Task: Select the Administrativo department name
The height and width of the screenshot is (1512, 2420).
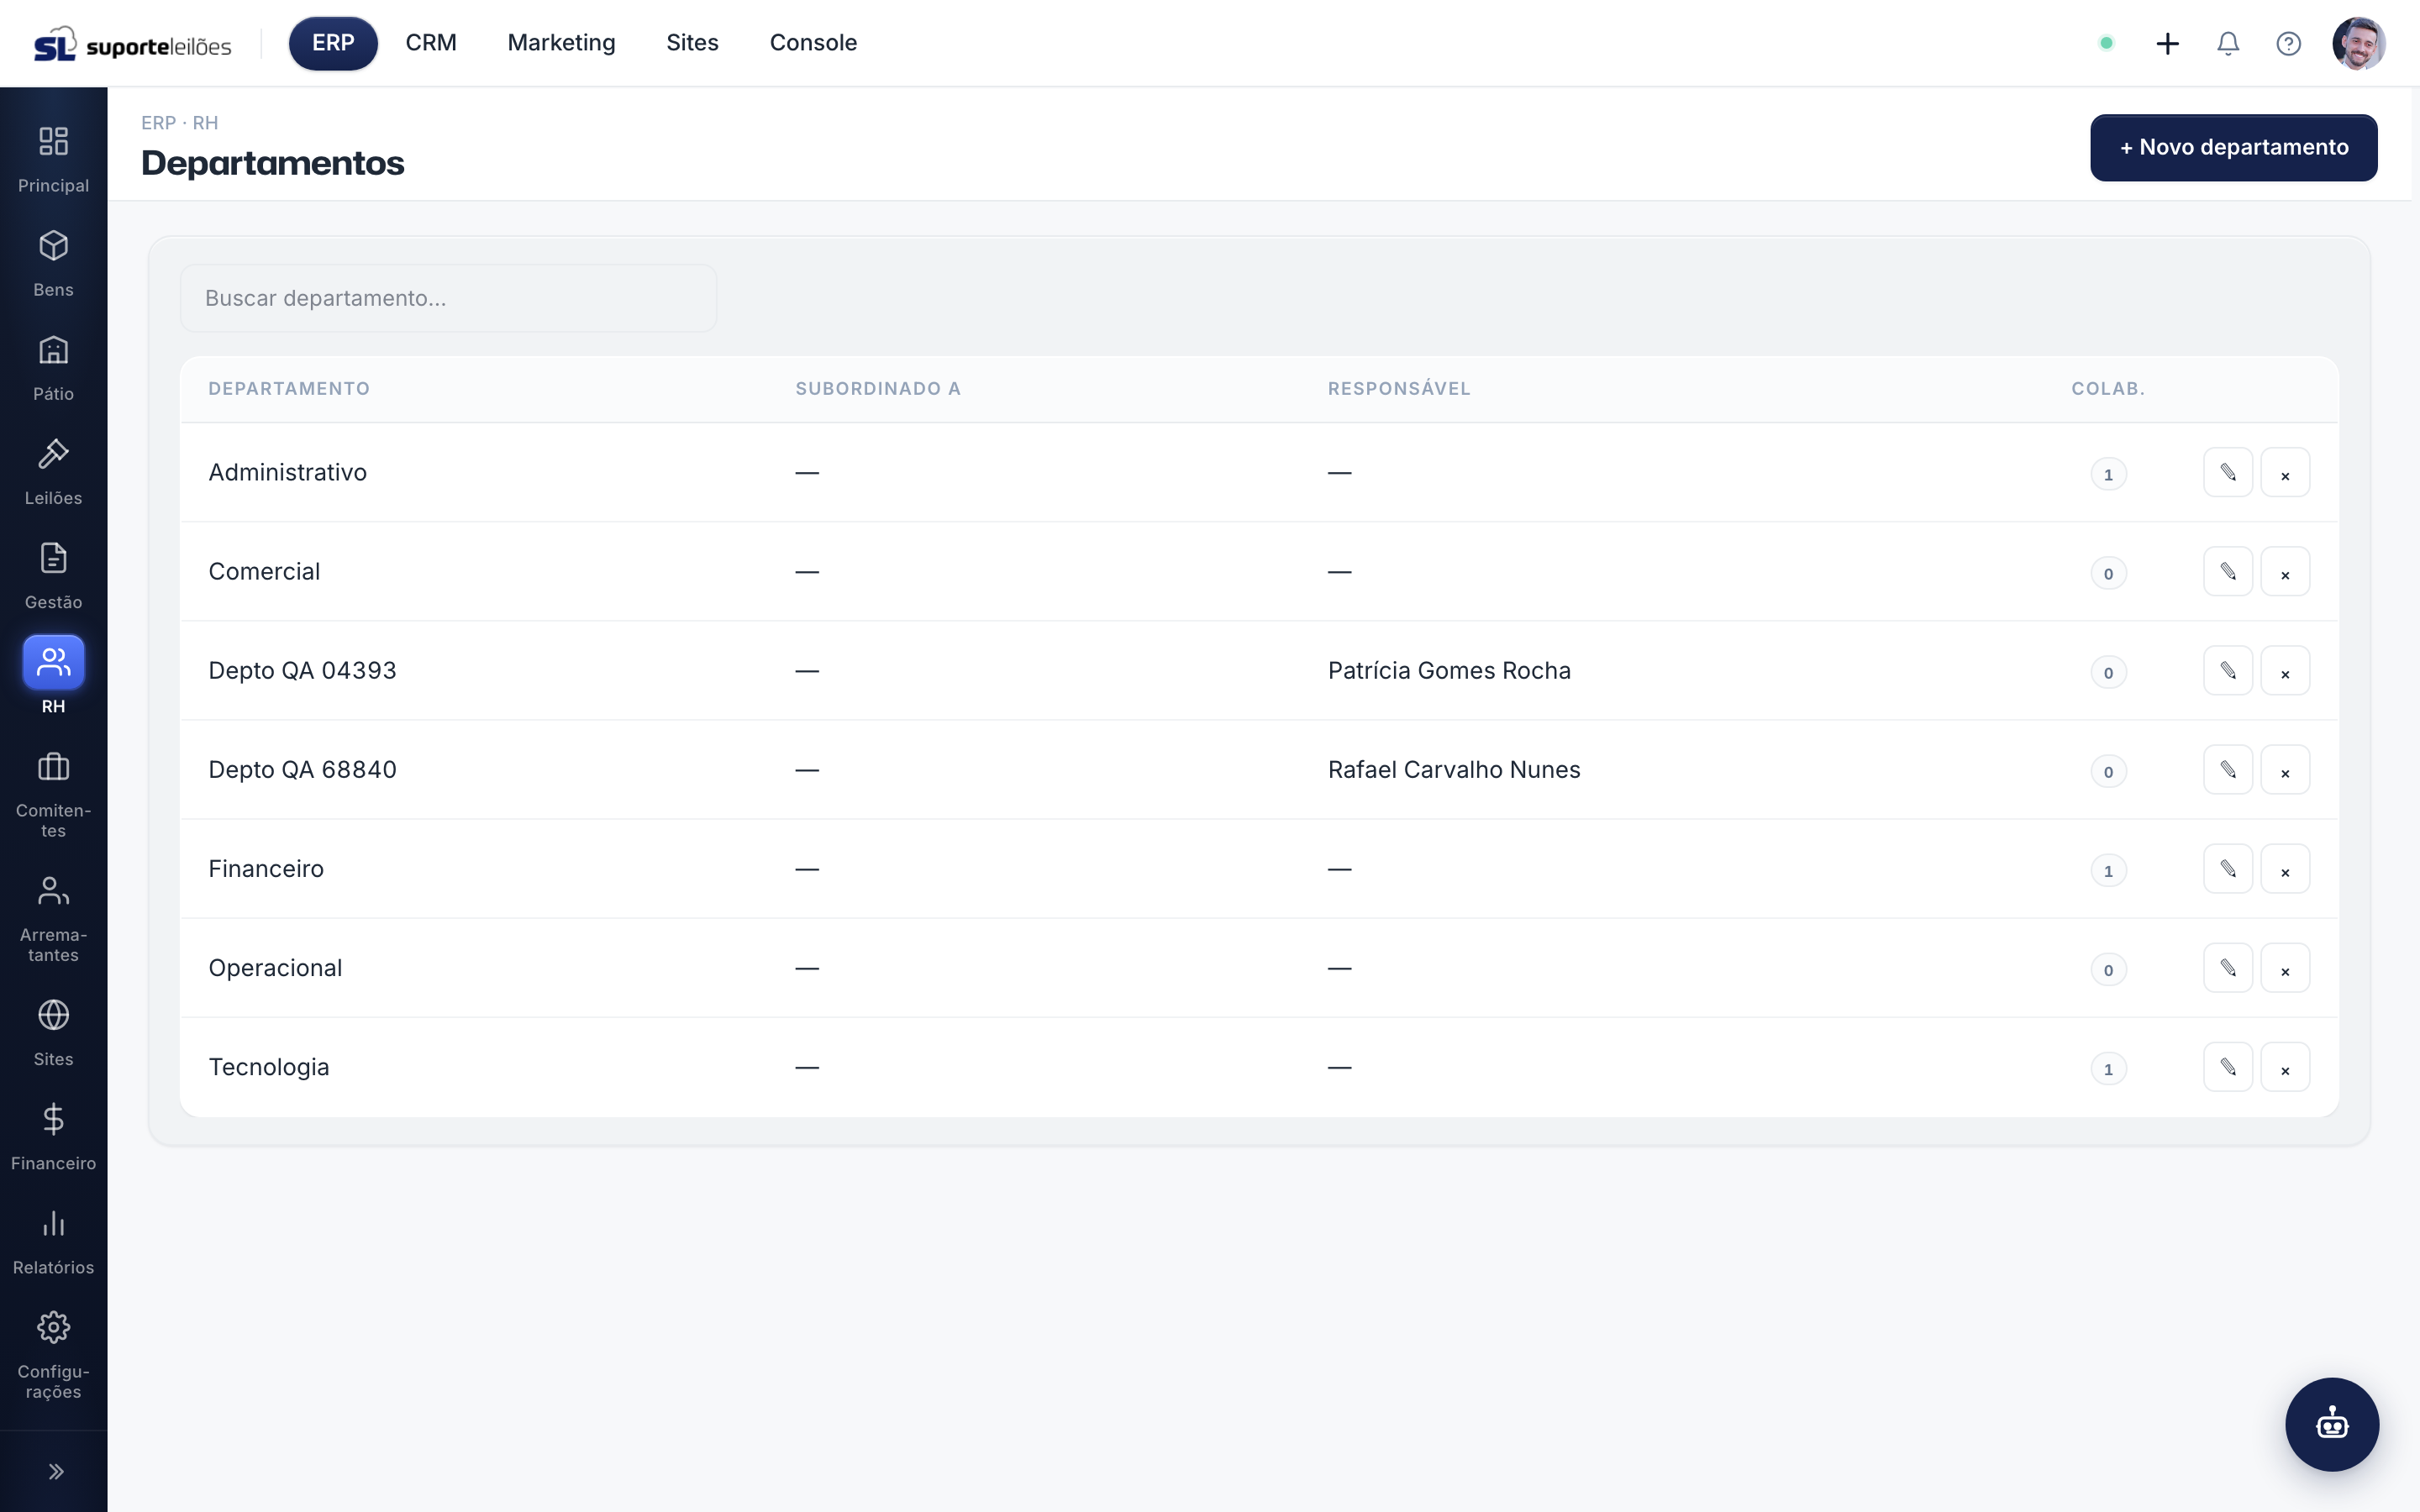Action: coord(287,472)
